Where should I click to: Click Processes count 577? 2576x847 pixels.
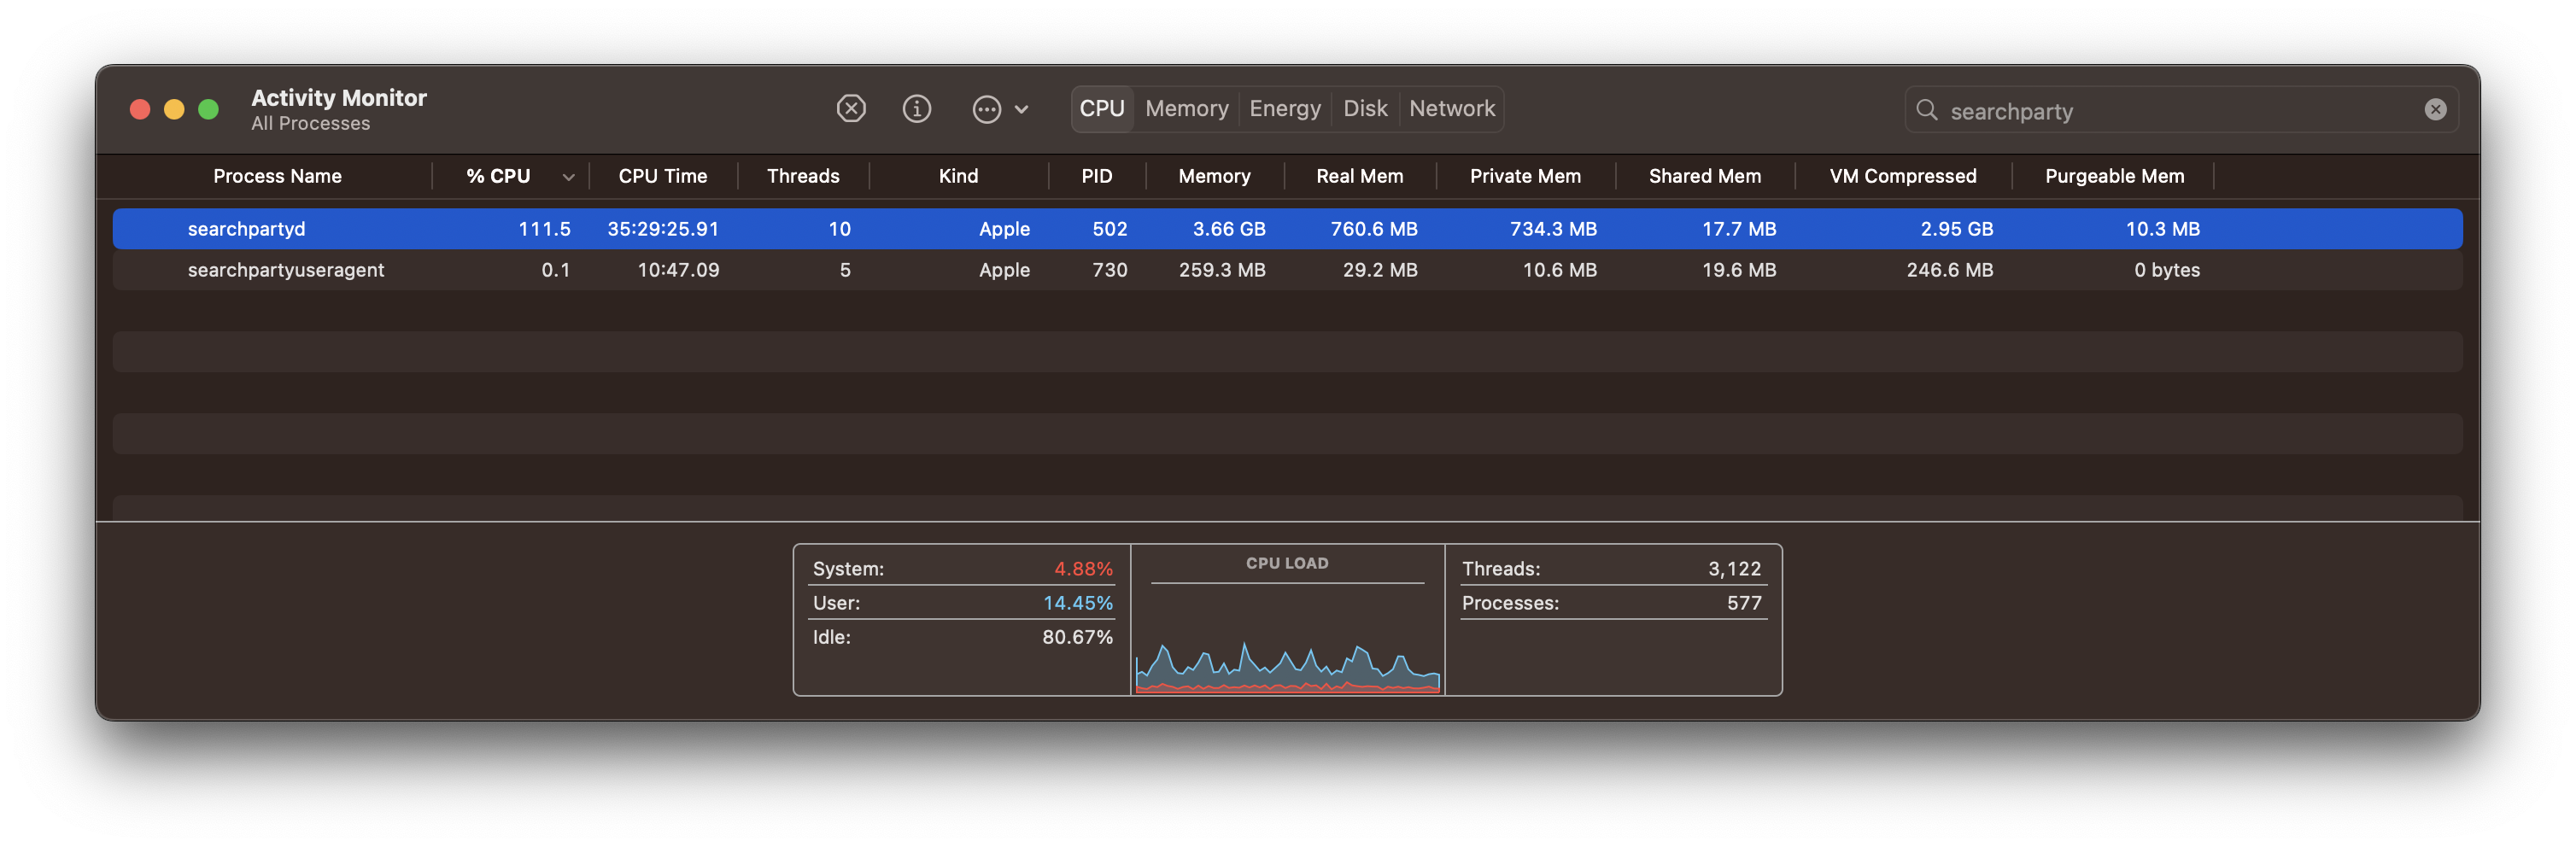pyautogui.click(x=1743, y=603)
